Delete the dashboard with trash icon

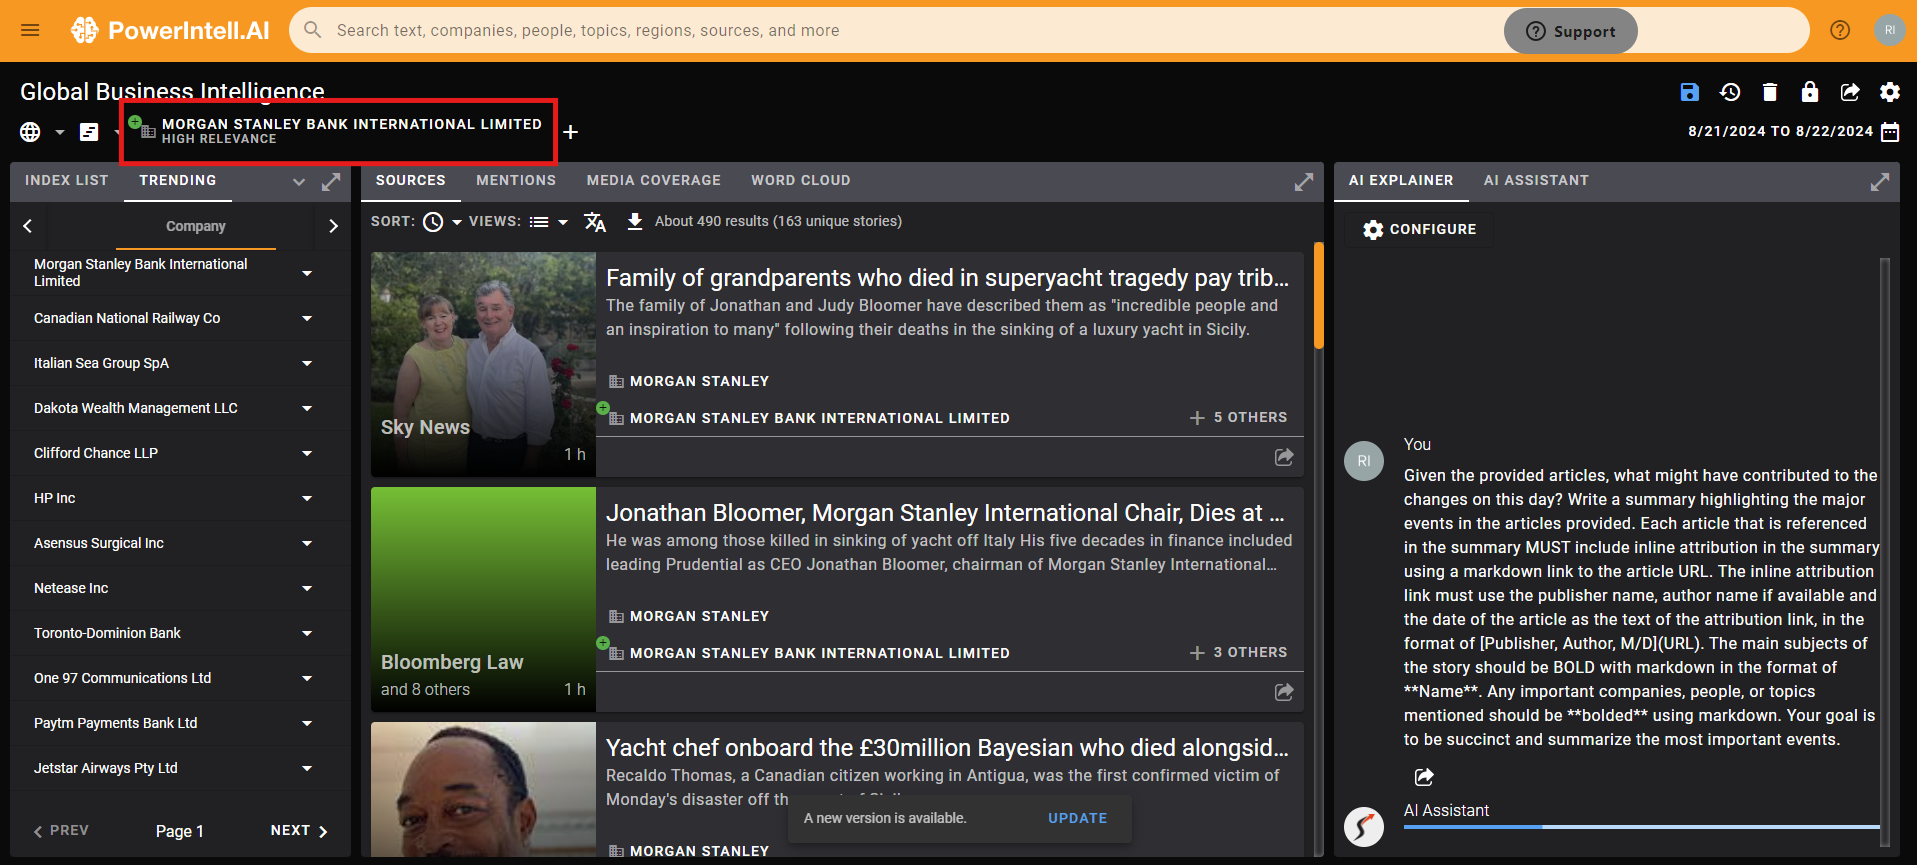(x=1770, y=92)
